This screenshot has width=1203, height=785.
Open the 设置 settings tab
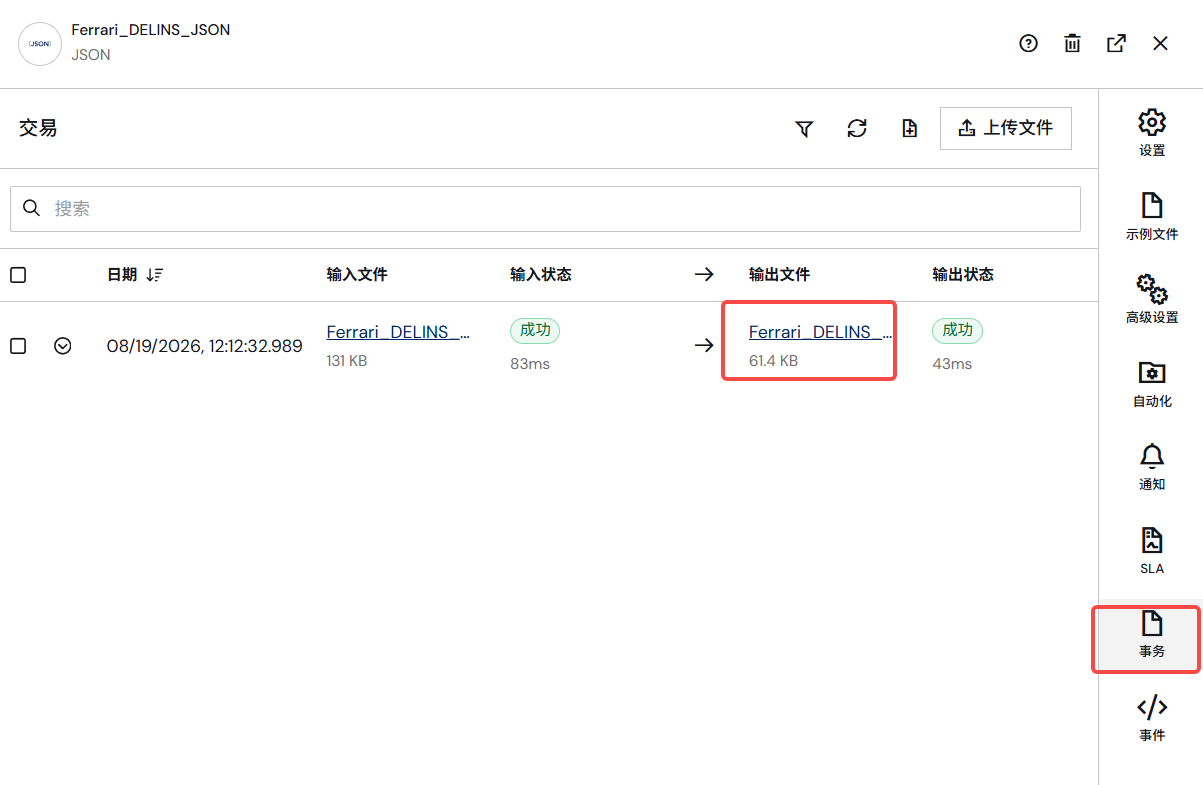[x=1152, y=133]
